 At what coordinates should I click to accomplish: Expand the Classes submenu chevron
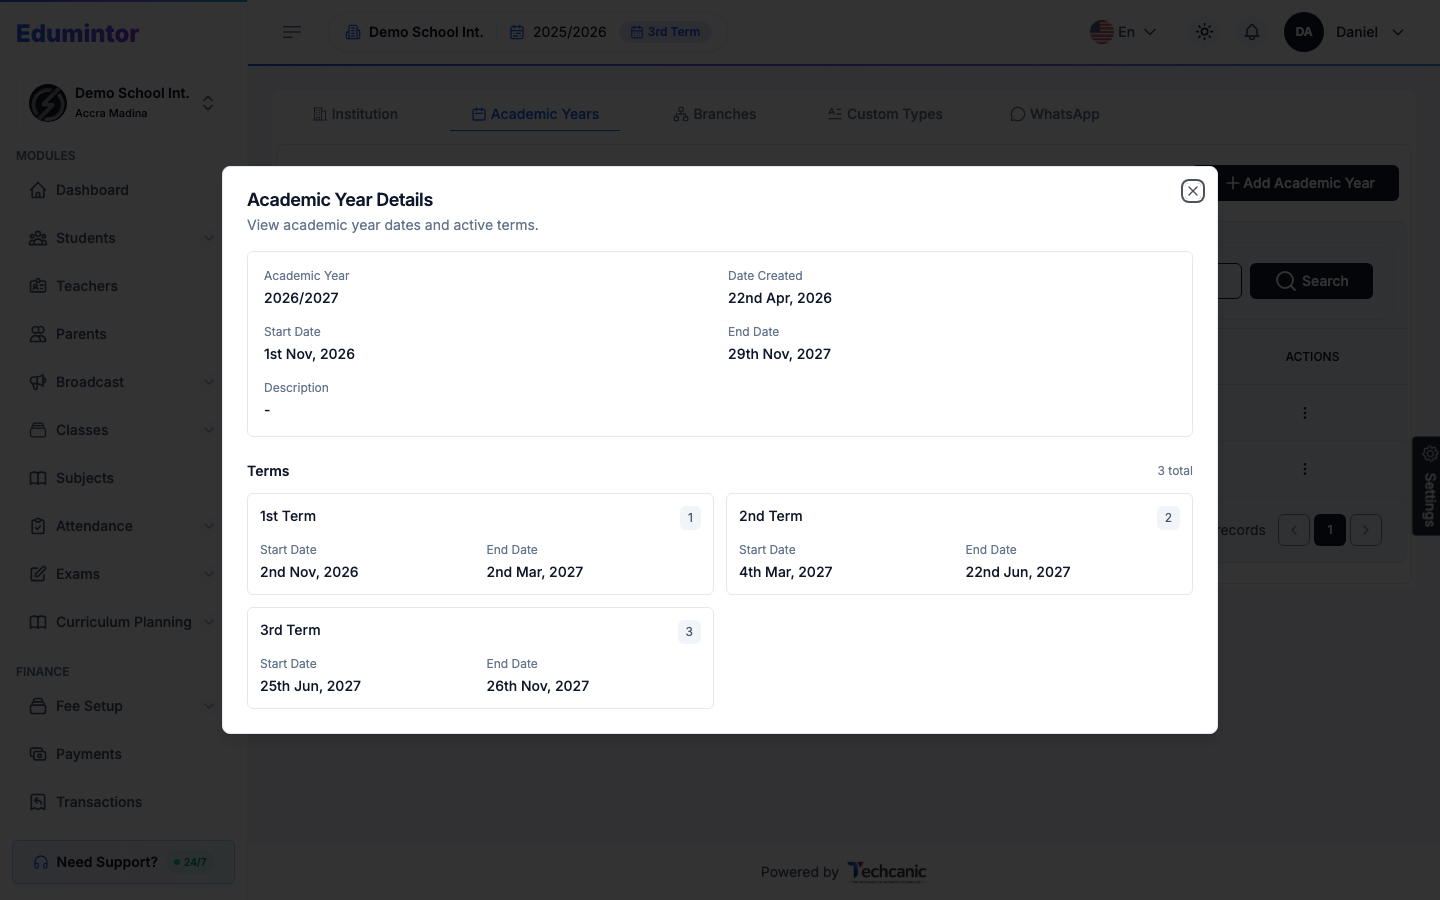(209, 430)
